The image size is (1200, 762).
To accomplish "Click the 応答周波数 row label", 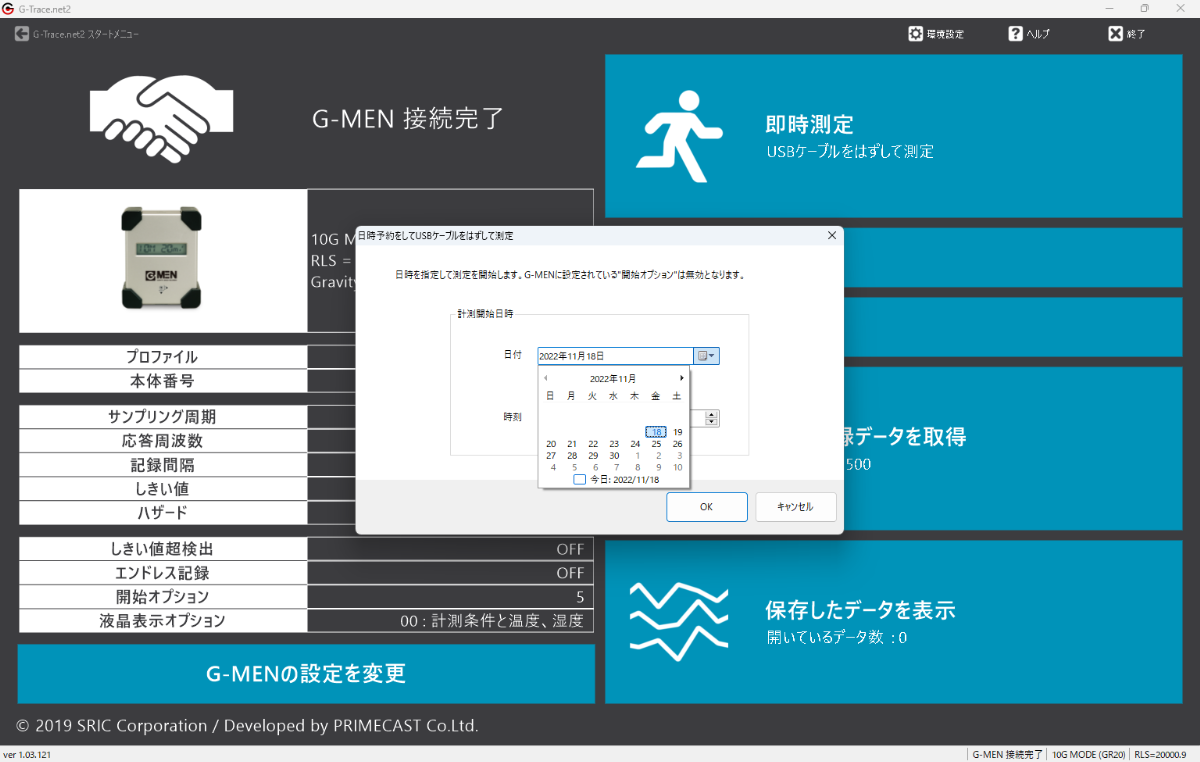I will point(162,441).
